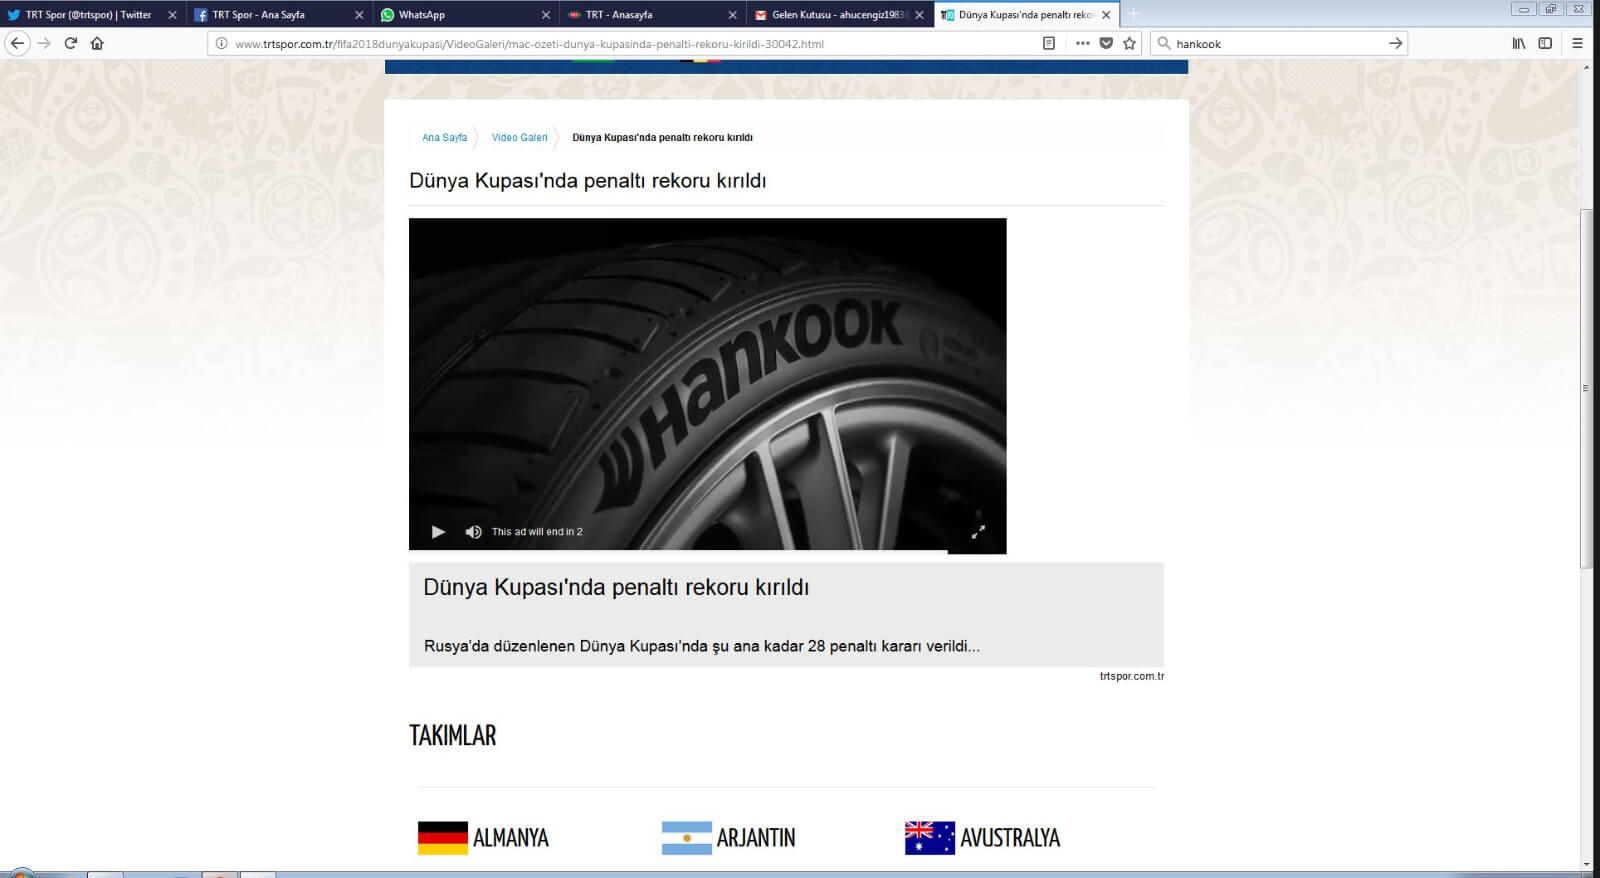Screen dimensions: 1600x878
Task: Bookmark this page with the star icon
Action: click(x=1129, y=43)
